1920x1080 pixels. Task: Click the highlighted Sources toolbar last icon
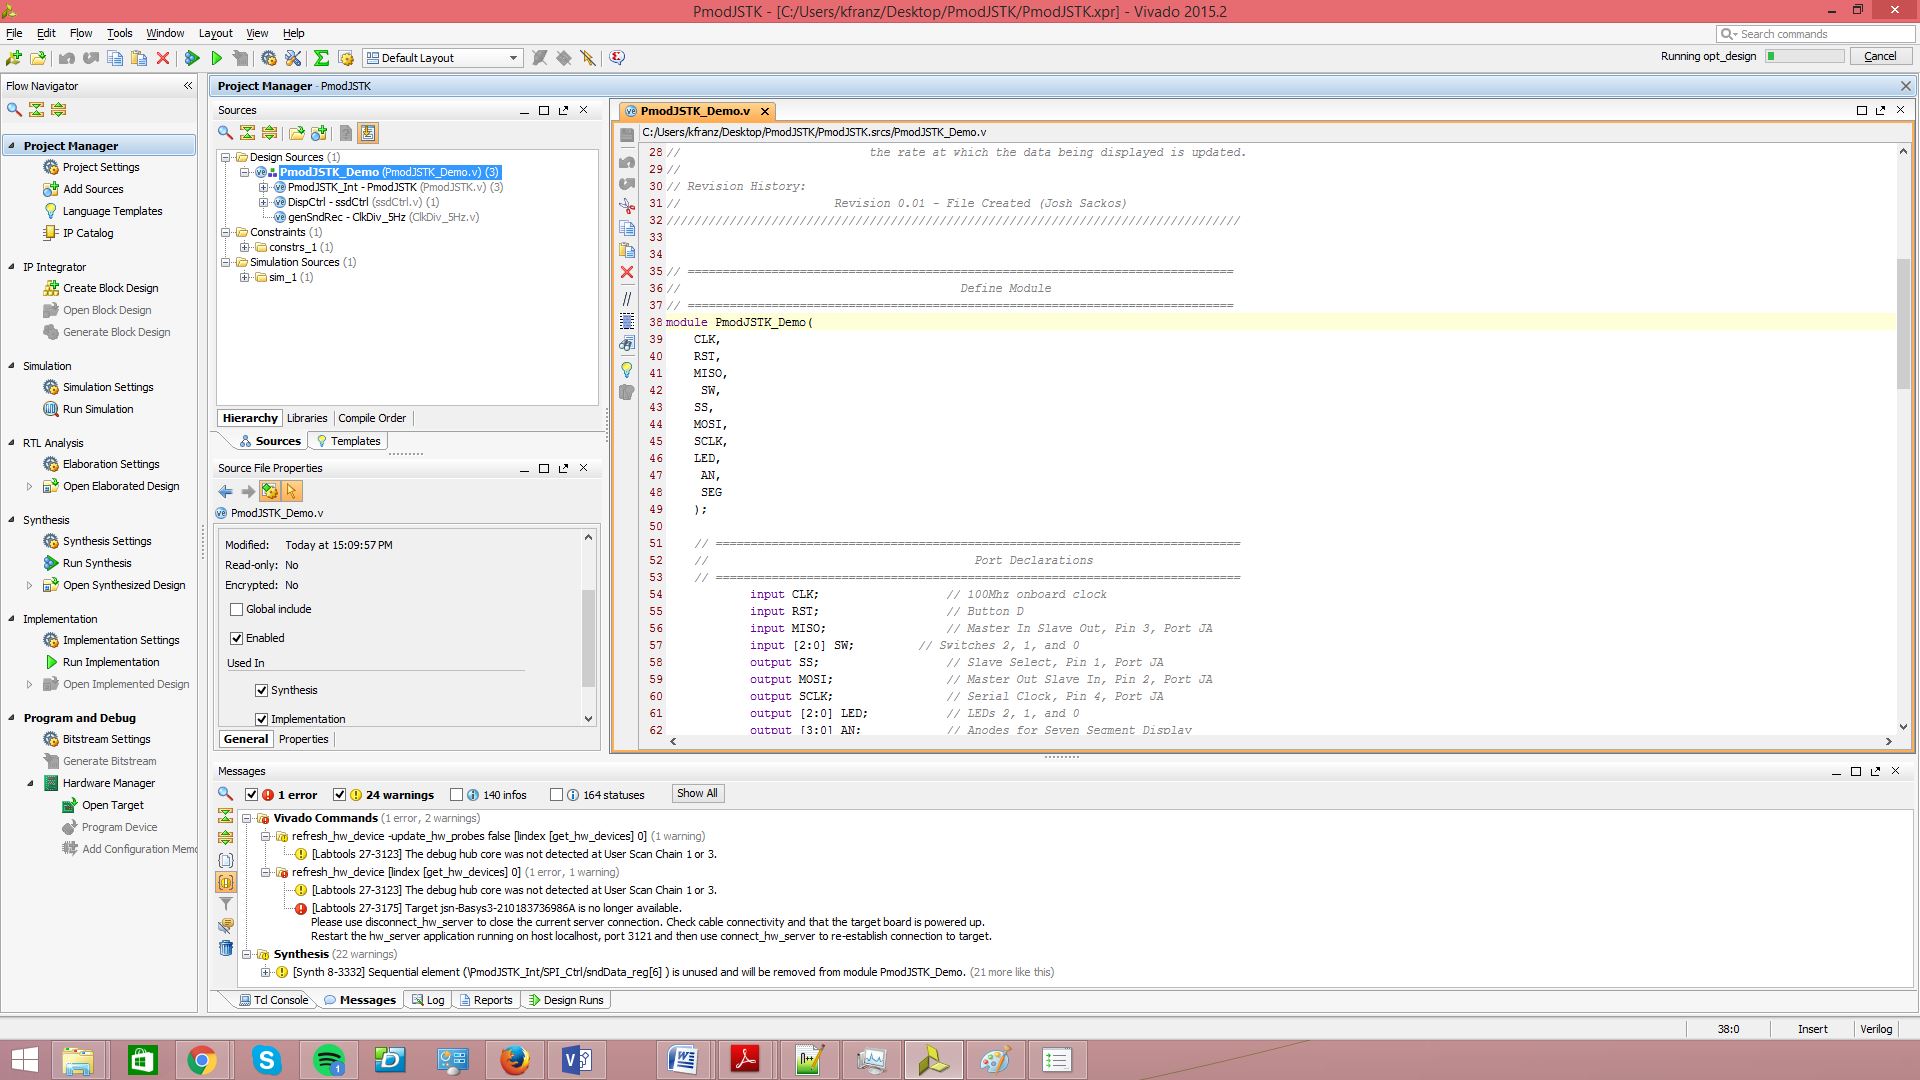[x=367, y=133]
